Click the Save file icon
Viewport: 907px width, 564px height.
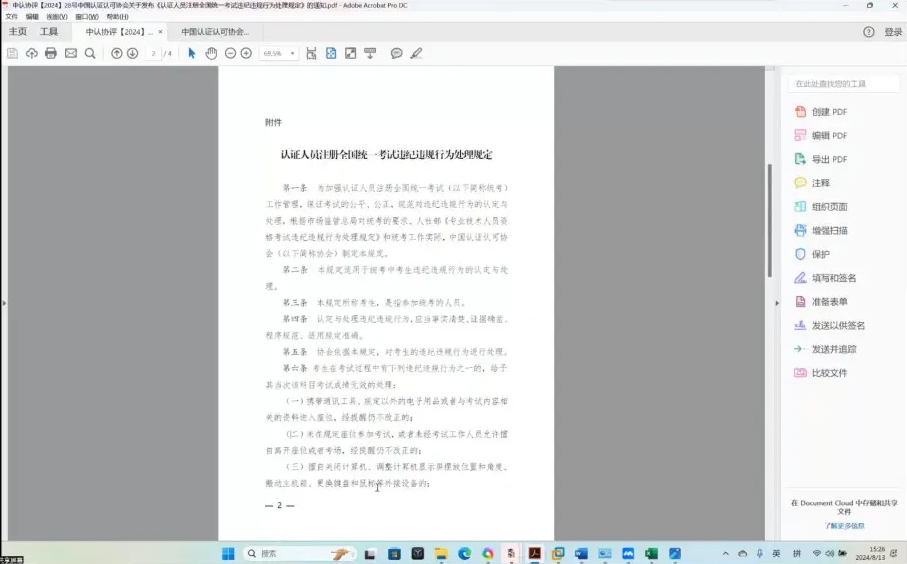[x=12, y=53]
